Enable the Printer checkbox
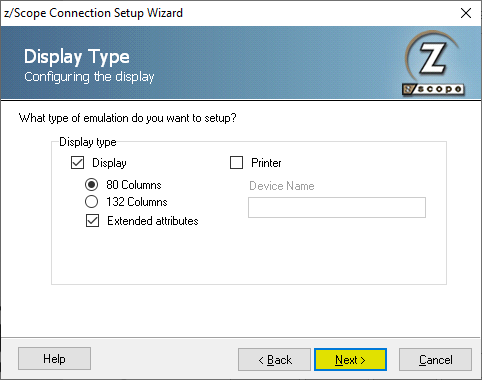482x380 pixels. pos(236,163)
